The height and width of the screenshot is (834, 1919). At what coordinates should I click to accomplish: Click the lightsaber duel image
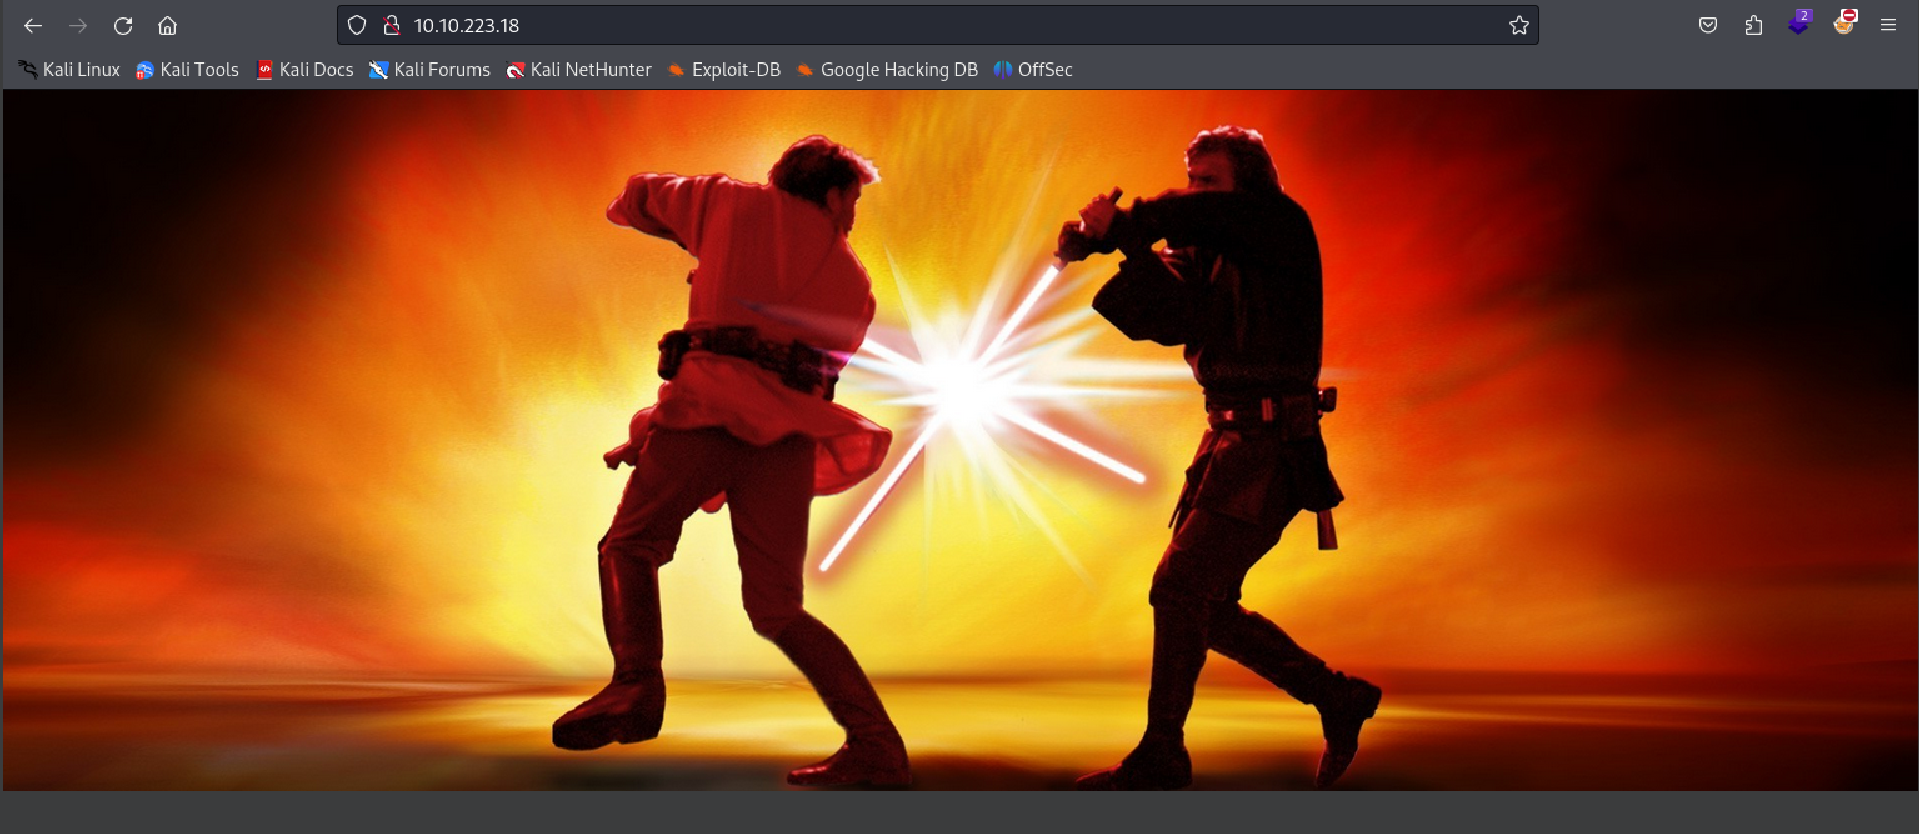[x=960, y=440]
